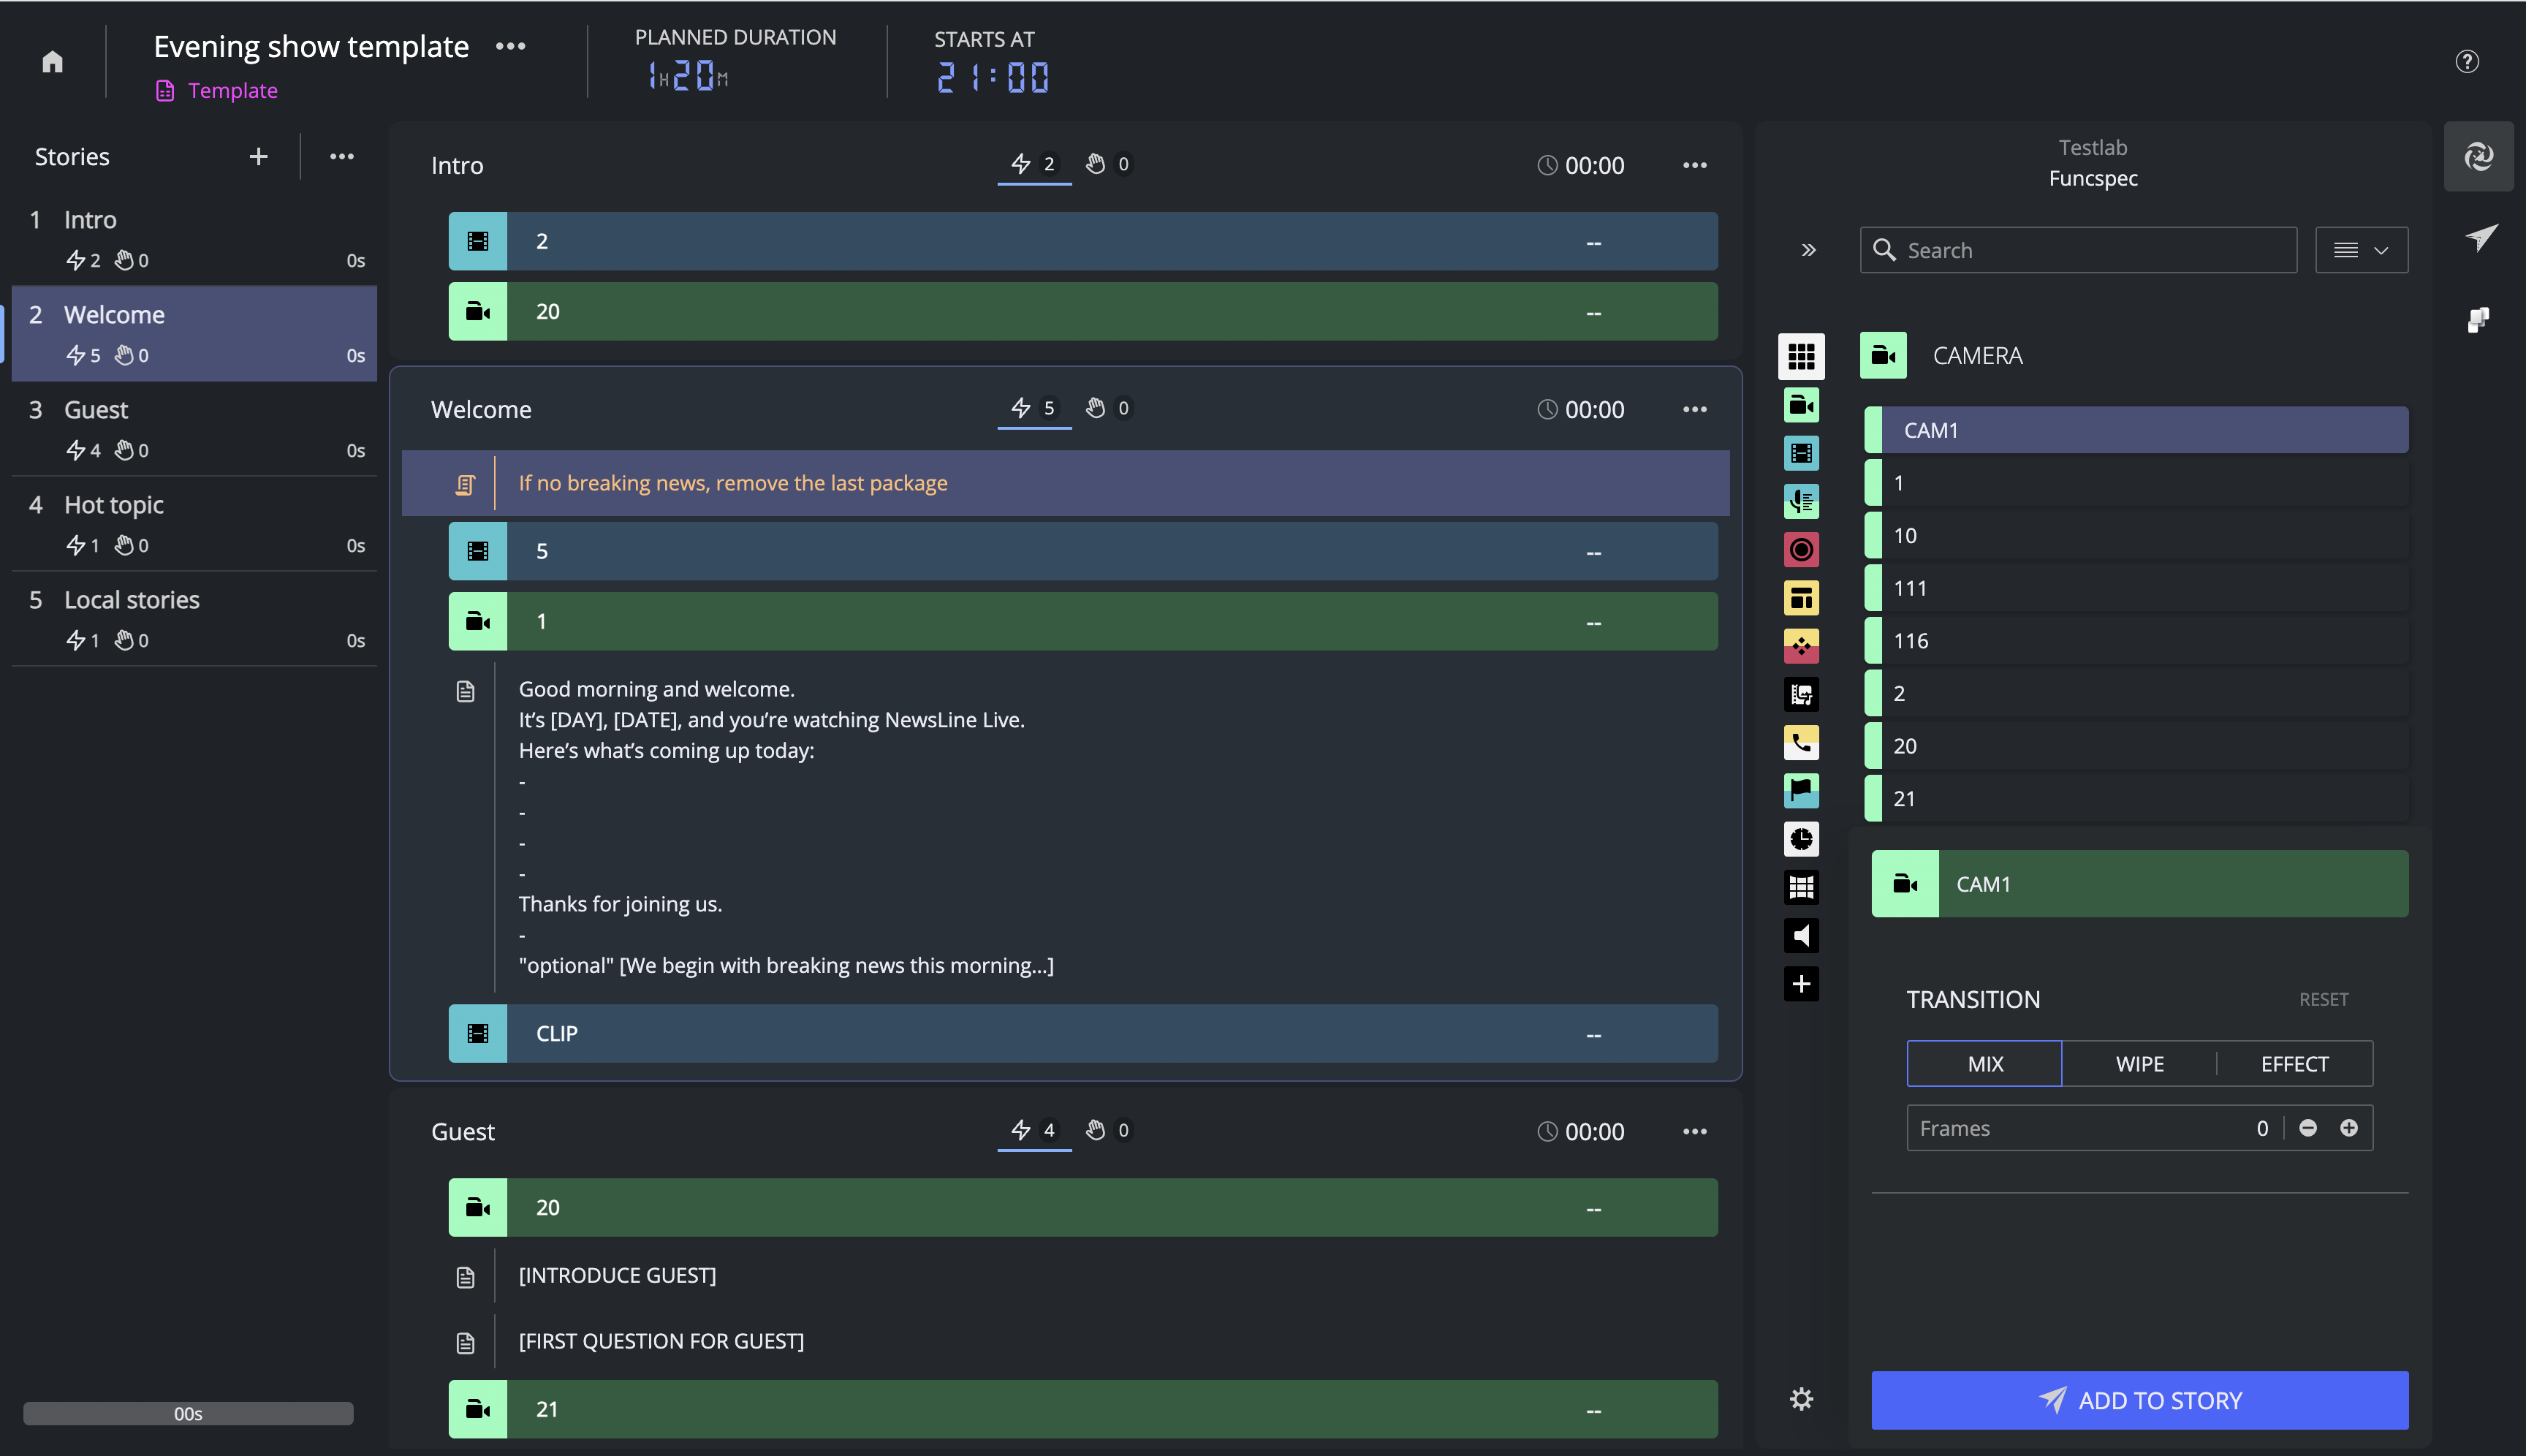Image resolution: width=2526 pixels, height=1456 pixels.
Task: Click [INTRODUCE GUEST] script line
Action: [617, 1275]
